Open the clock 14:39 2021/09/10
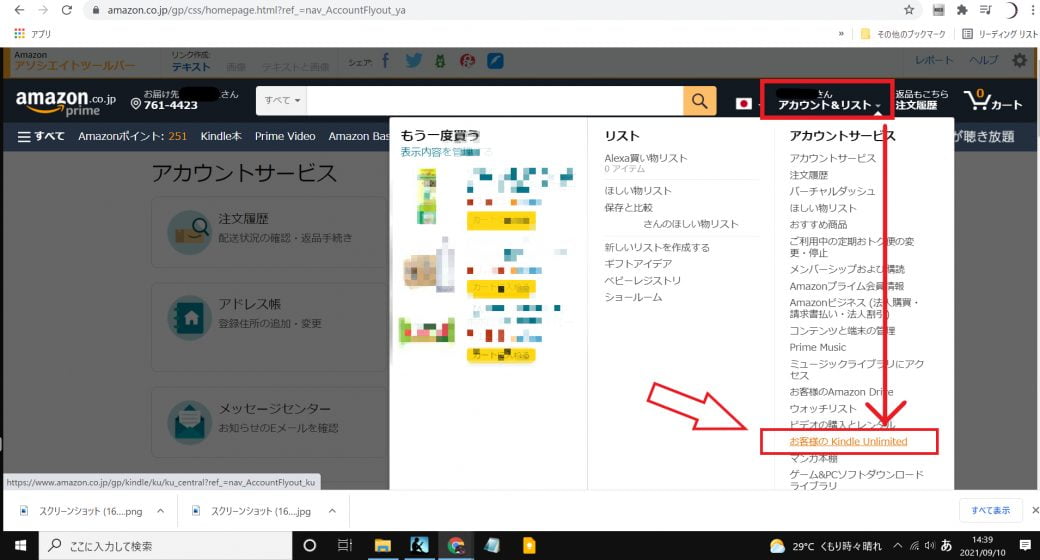The height and width of the screenshot is (560, 1040). pyautogui.click(x=983, y=545)
